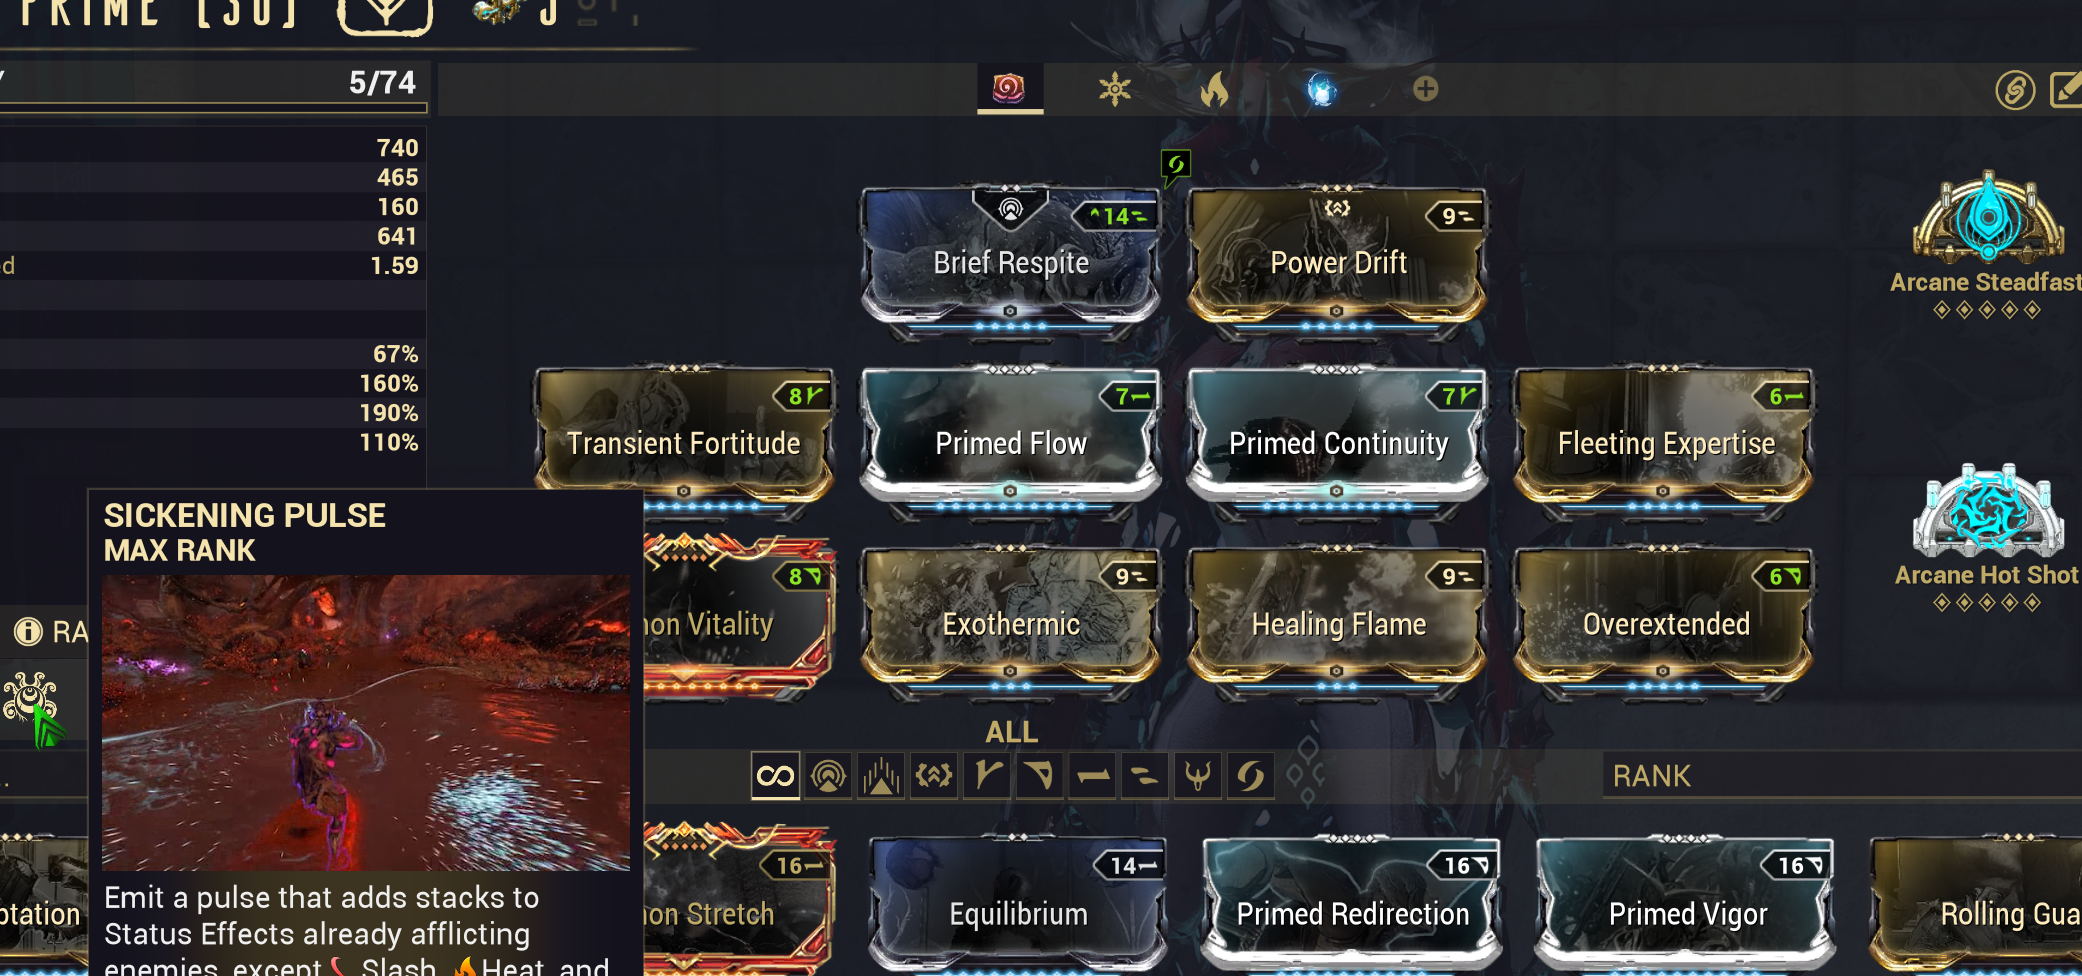Add a new config with plus
Viewport: 2082px width, 976px height.
click(1426, 89)
